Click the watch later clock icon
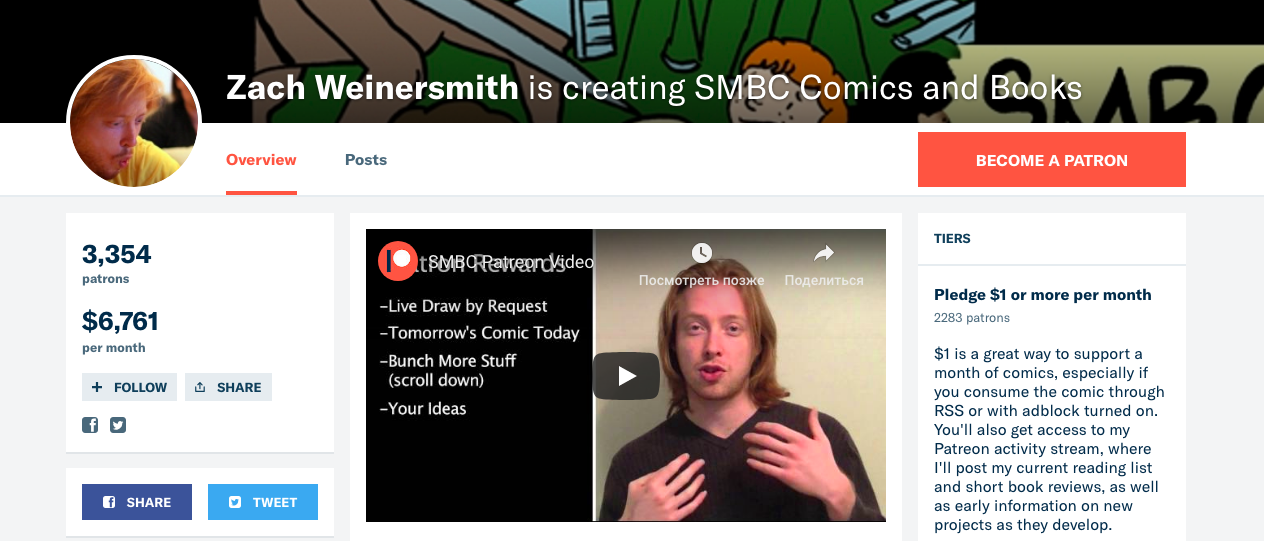The image size is (1264, 541). (702, 253)
